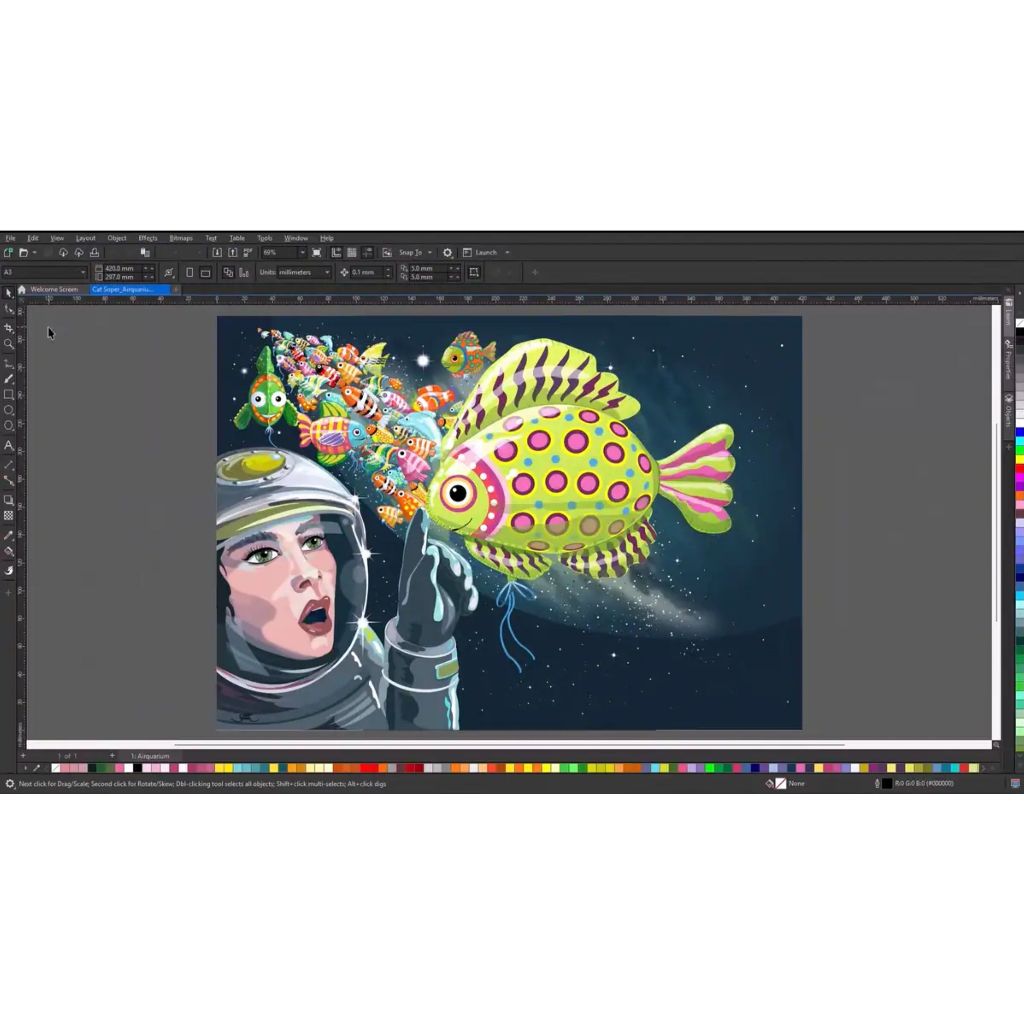The height and width of the screenshot is (1024, 1024).
Task: Open the Bitmaps menu
Action: point(181,238)
